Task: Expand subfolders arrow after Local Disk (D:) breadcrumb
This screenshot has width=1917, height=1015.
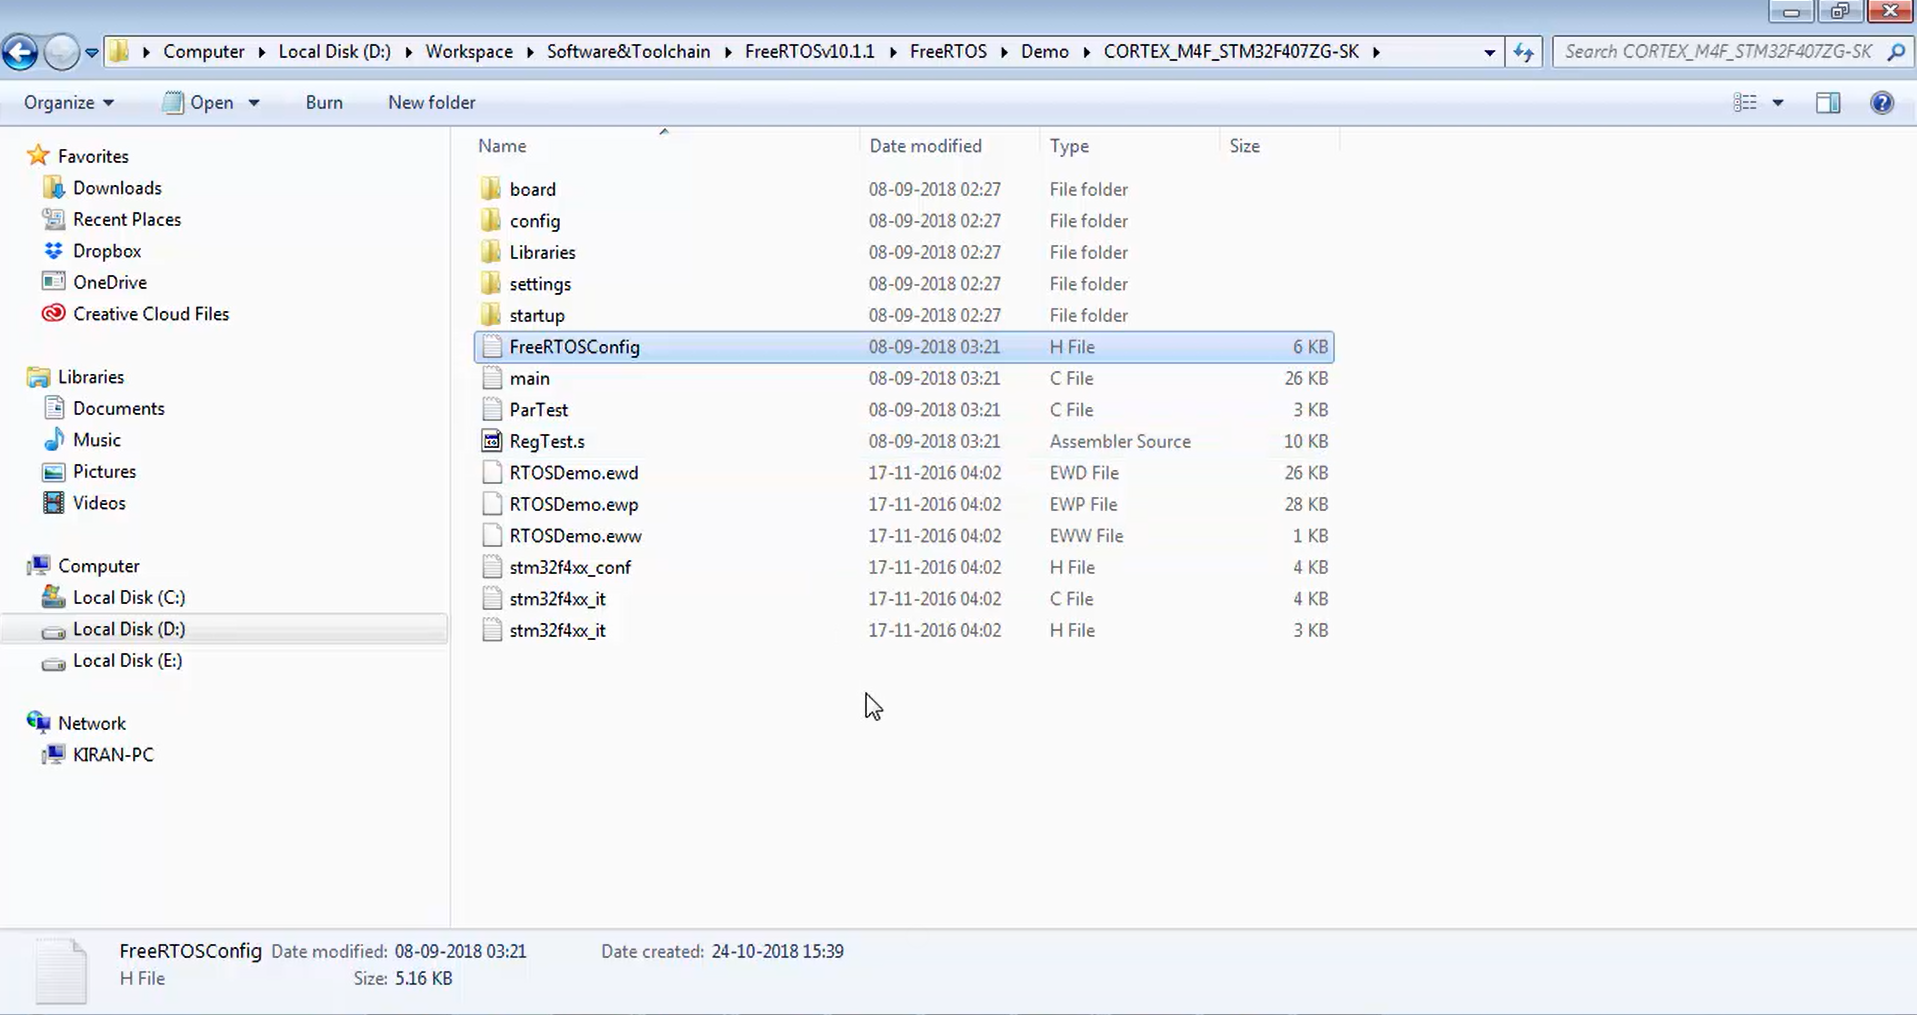Action: point(408,52)
